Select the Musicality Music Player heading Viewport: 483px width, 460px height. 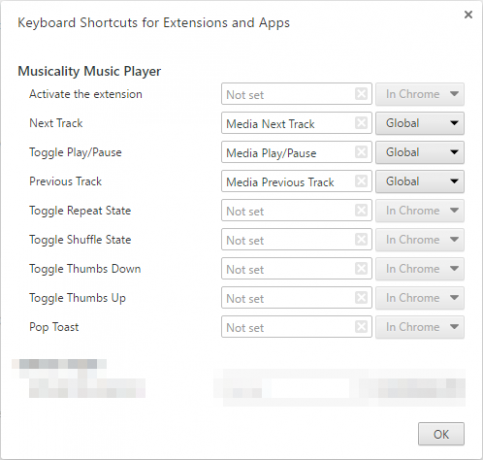tap(89, 71)
